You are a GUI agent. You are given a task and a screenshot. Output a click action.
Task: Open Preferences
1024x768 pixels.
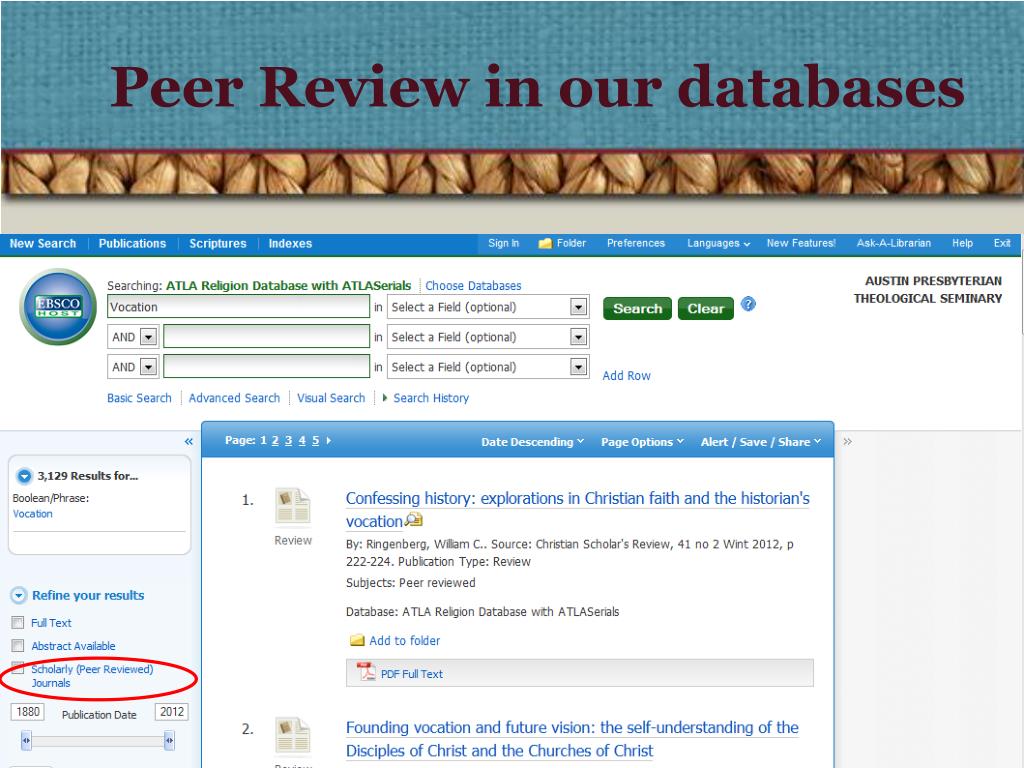[635, 243]
